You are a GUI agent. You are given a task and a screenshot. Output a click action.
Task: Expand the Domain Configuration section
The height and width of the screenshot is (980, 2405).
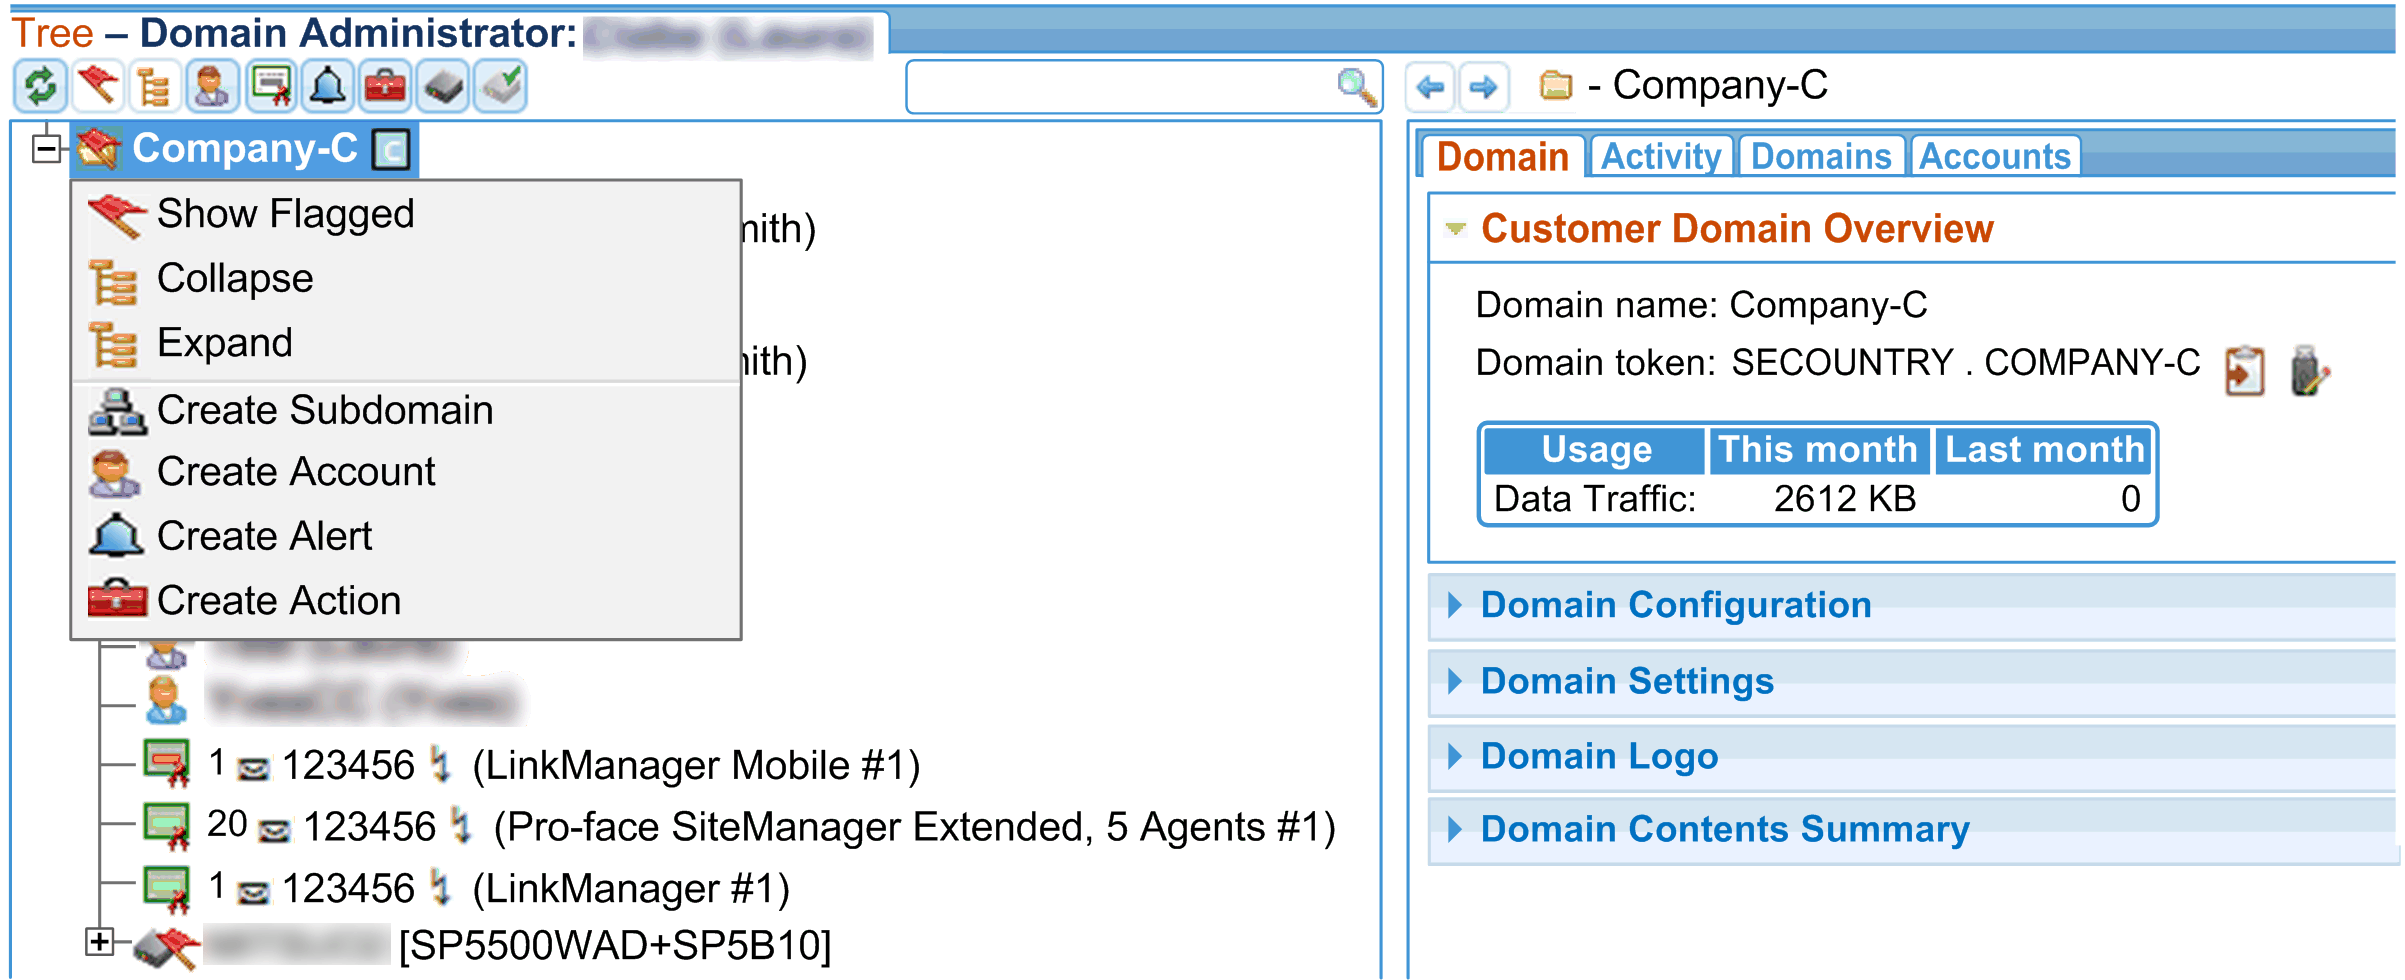pos(1675,605)
